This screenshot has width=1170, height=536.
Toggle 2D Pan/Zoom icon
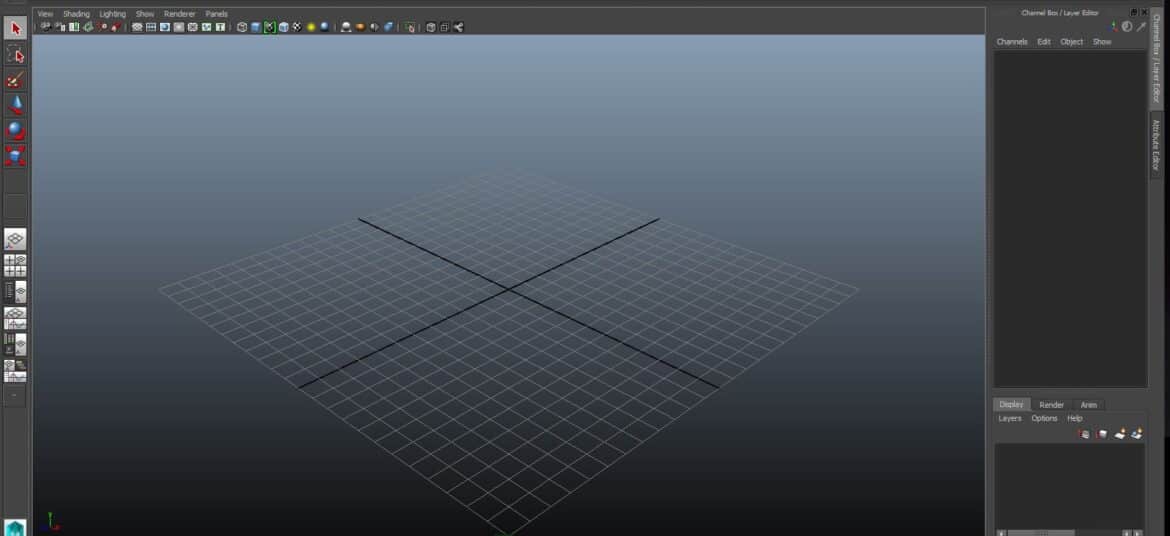pos(101,27)
